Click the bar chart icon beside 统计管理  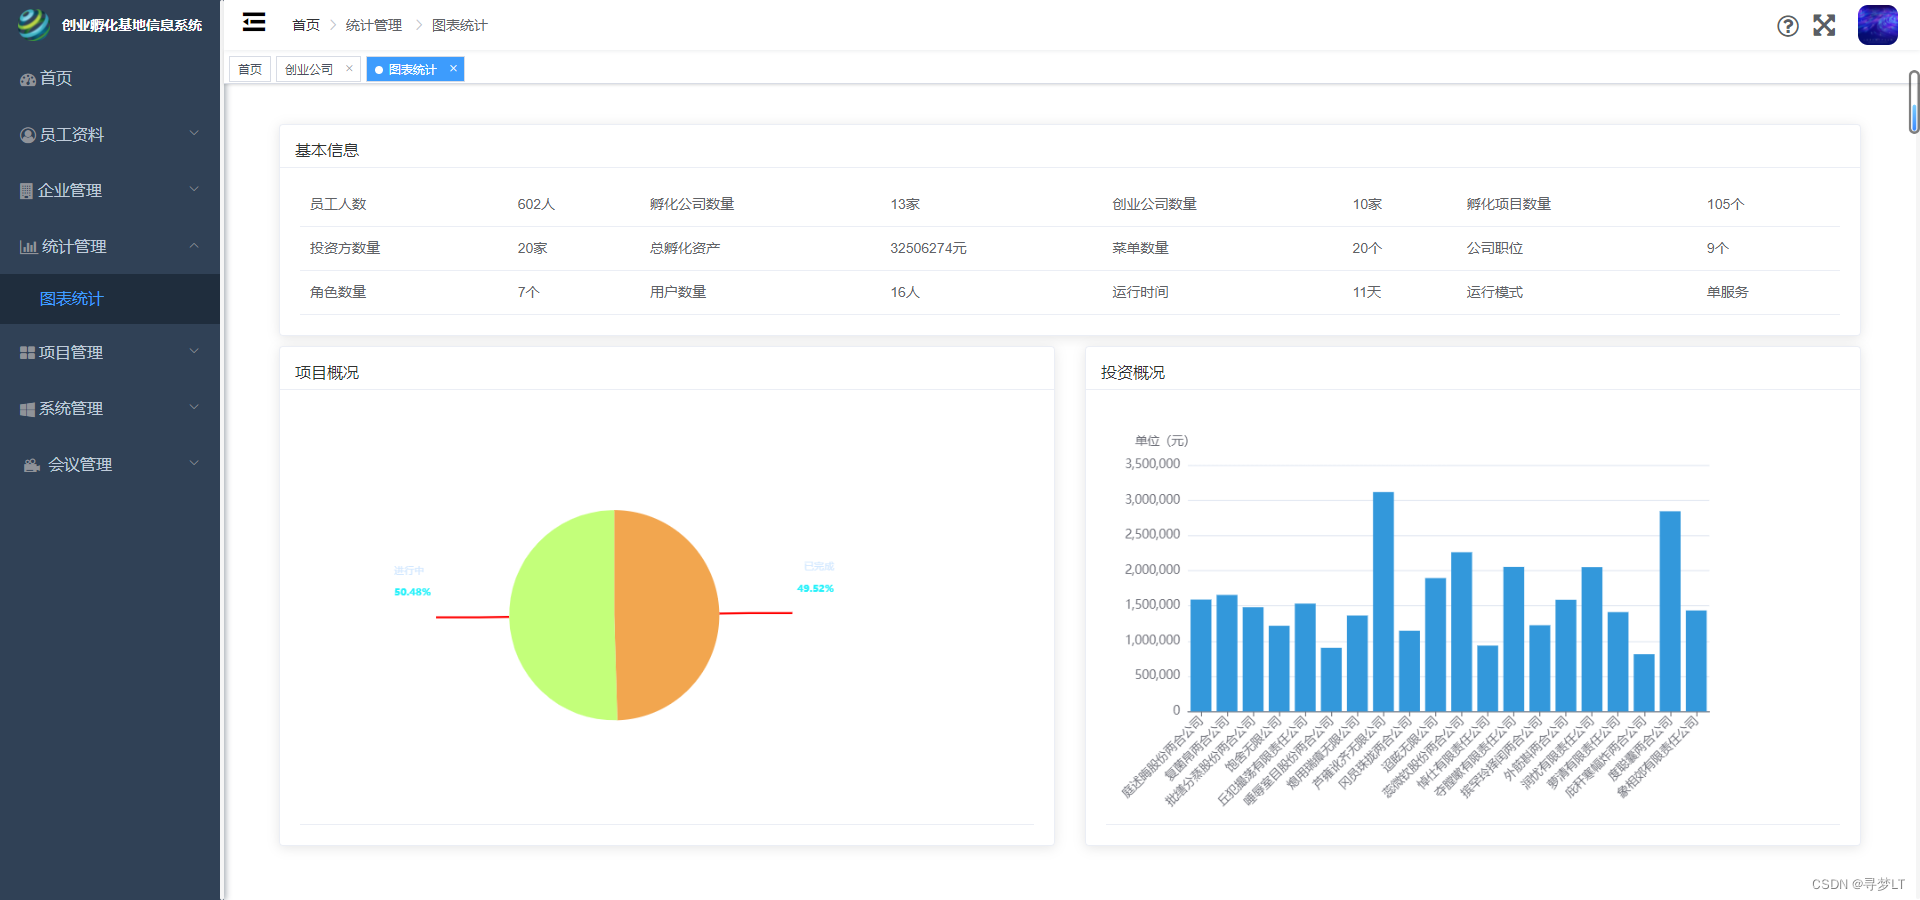29,247
